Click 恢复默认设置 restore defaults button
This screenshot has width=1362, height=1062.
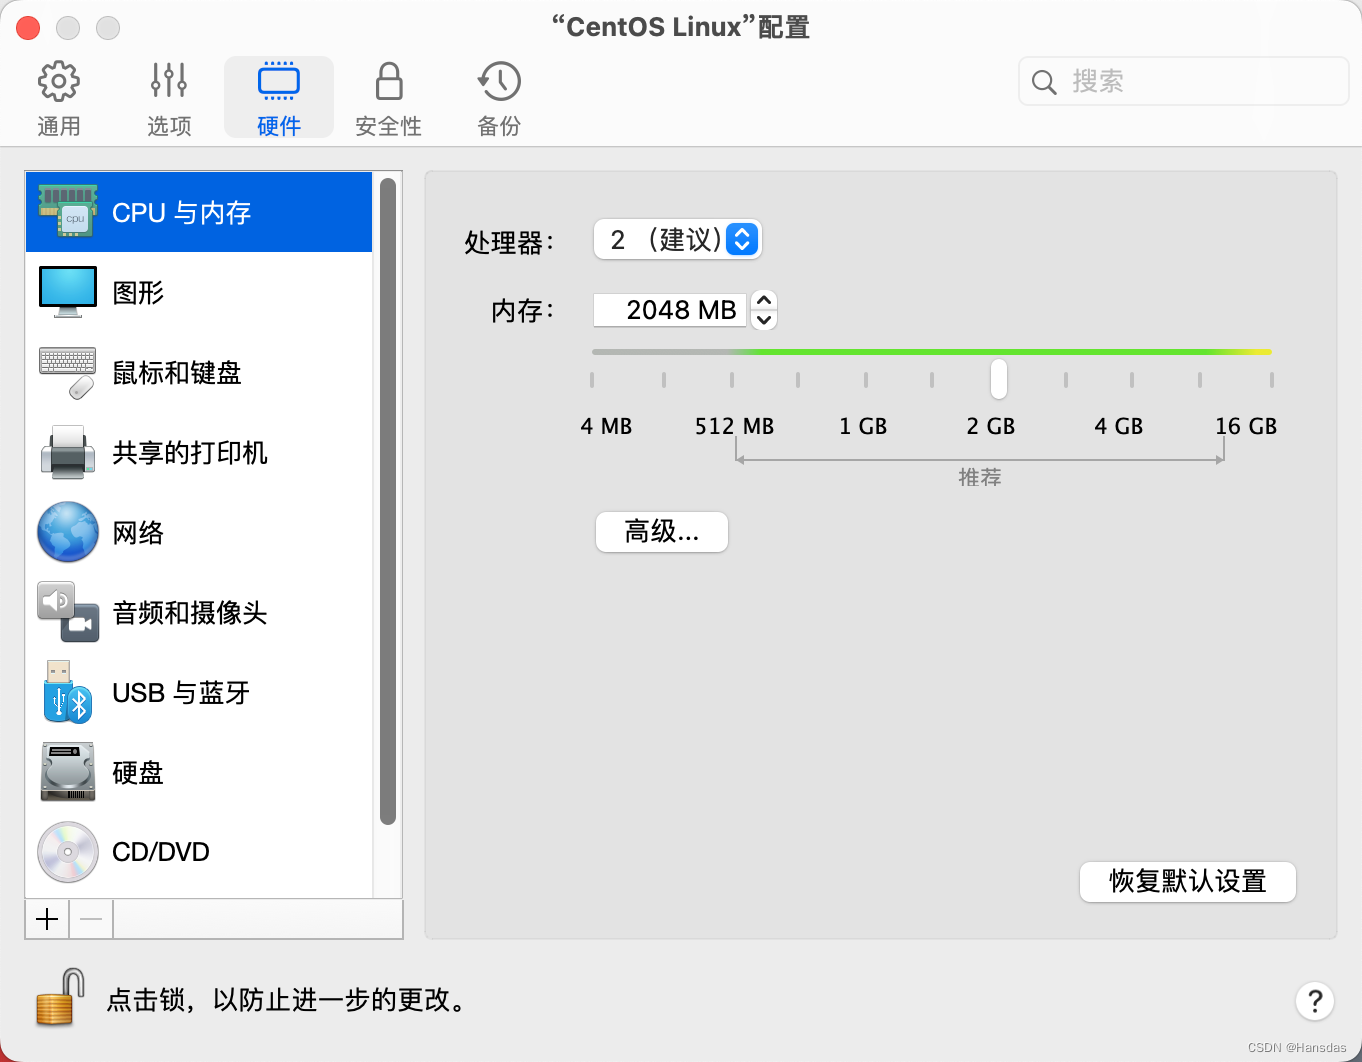pyautogui.click(x=1188, y=882)
